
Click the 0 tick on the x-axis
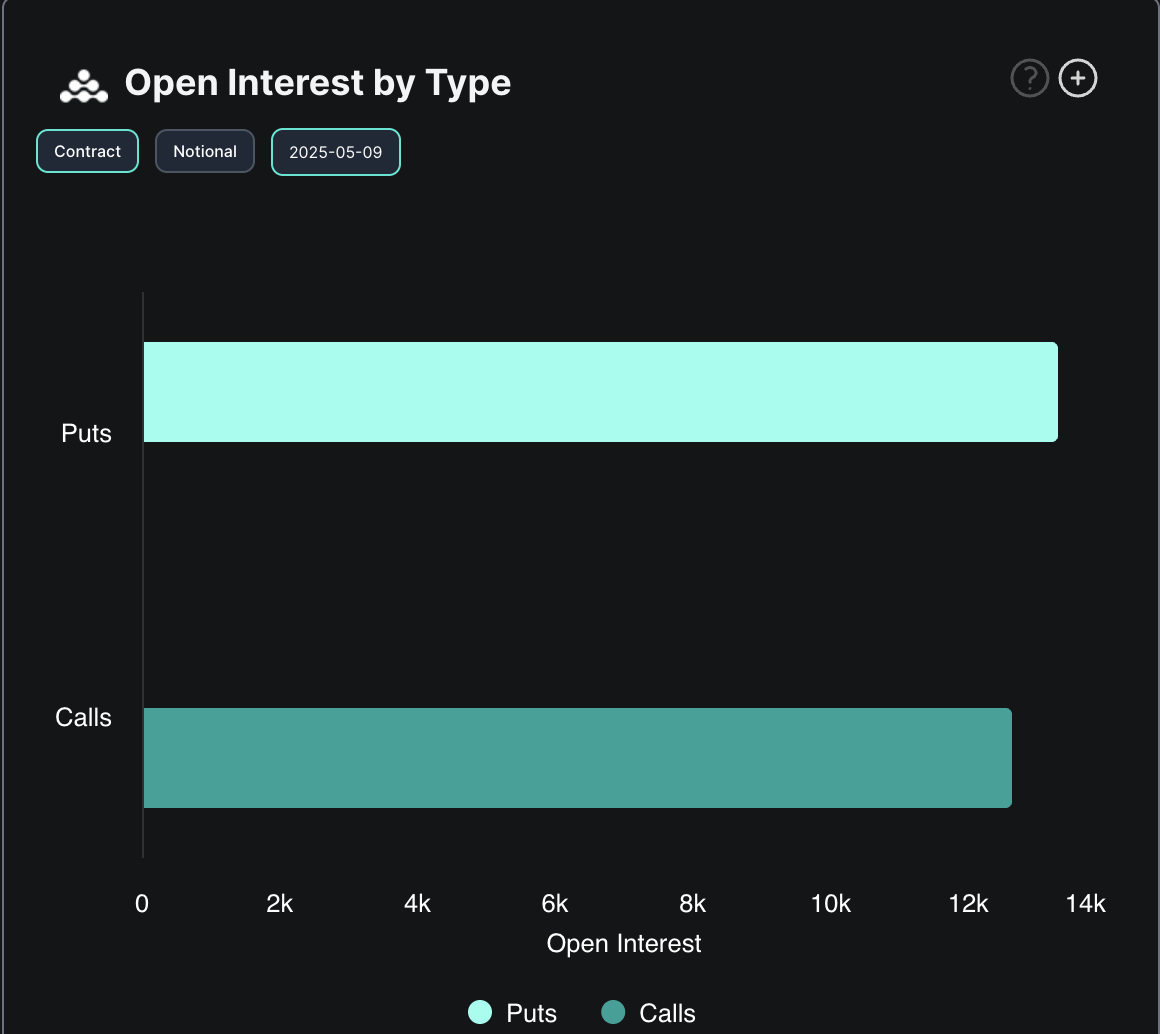142,904
